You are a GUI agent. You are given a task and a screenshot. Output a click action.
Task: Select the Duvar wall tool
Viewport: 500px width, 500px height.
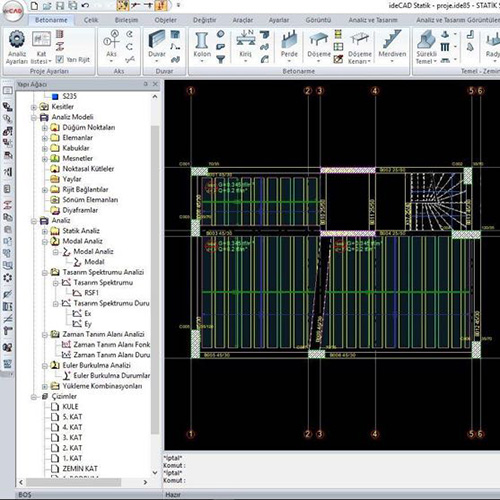[x=156, y=46]
